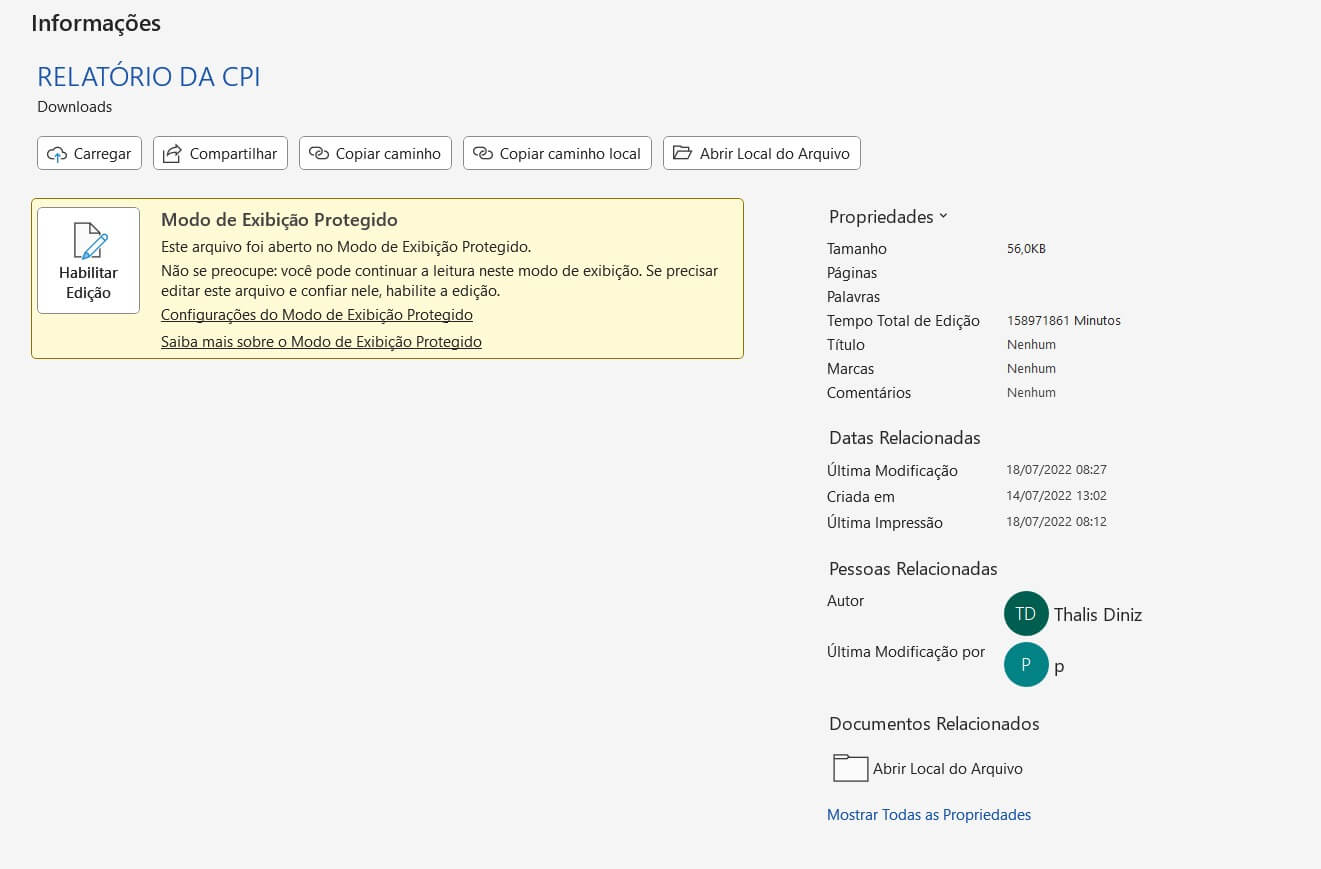Click the chain icon in Copiar caminho
This screenshot has height=869, width=1321.
click(319, 154)
